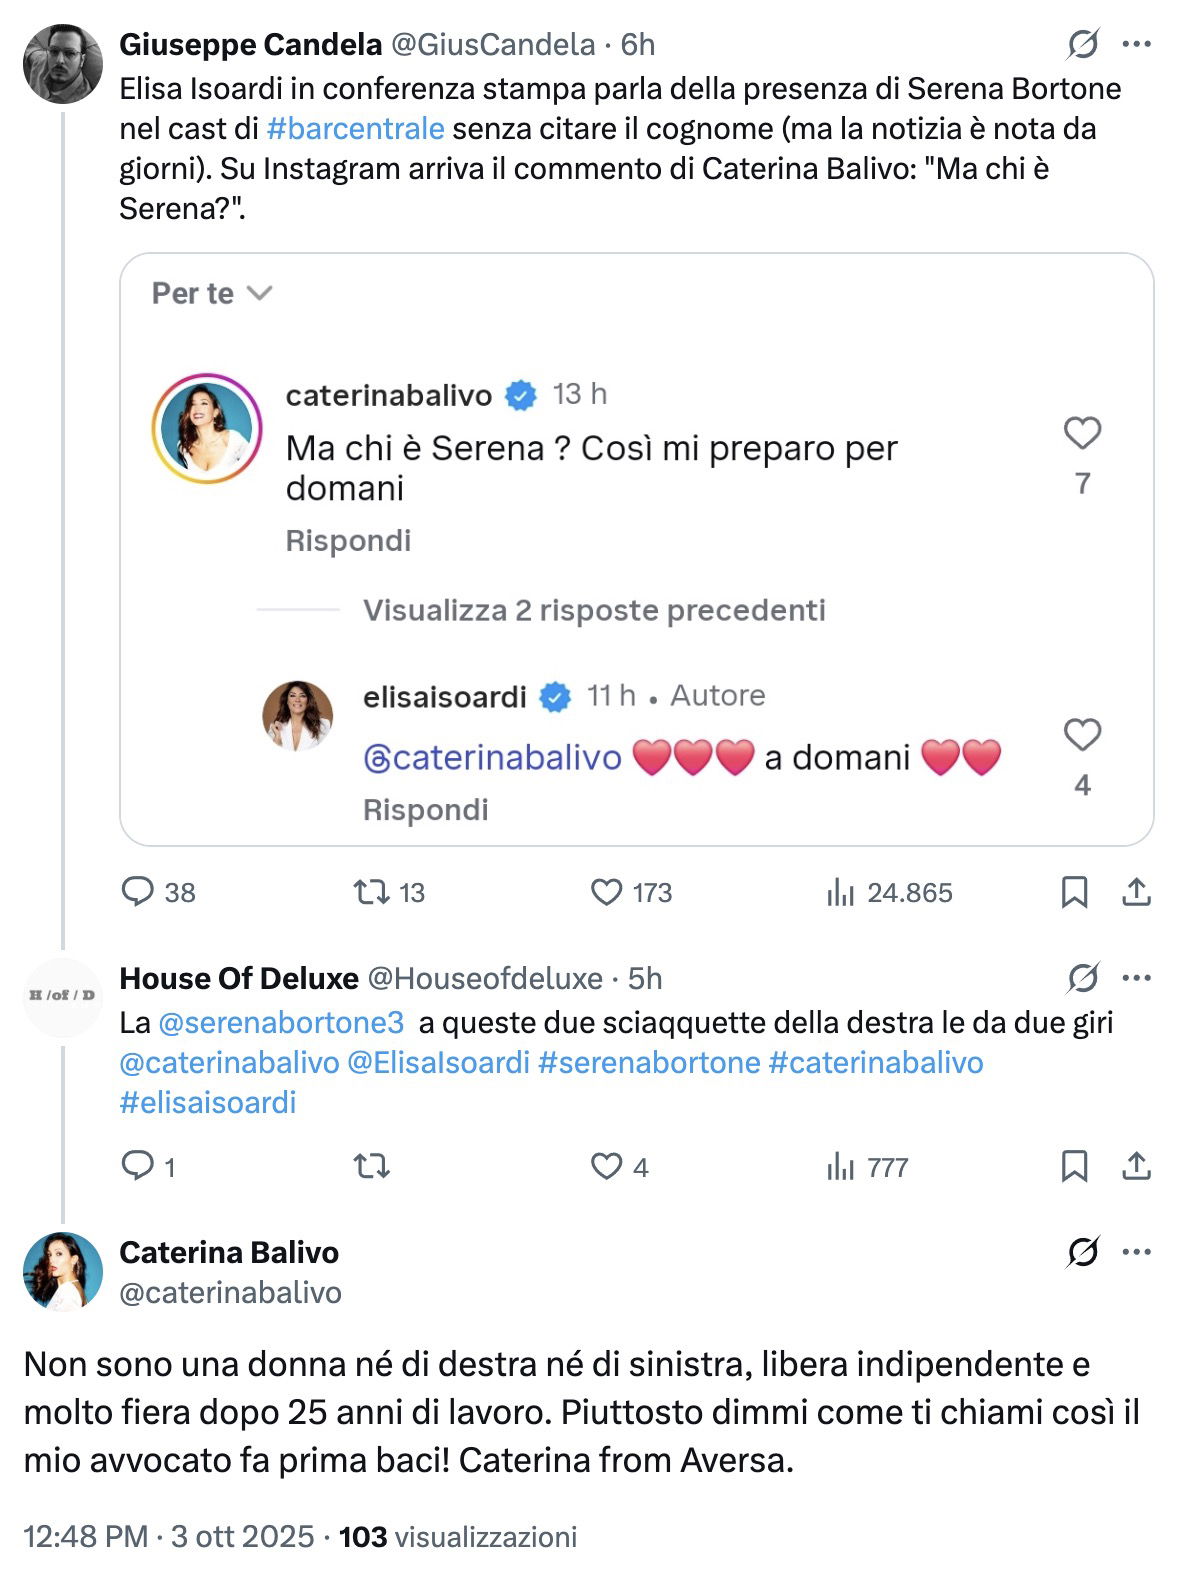Open the embedded Instagram comment screenshot
1186x1584 pixels.
636,549
